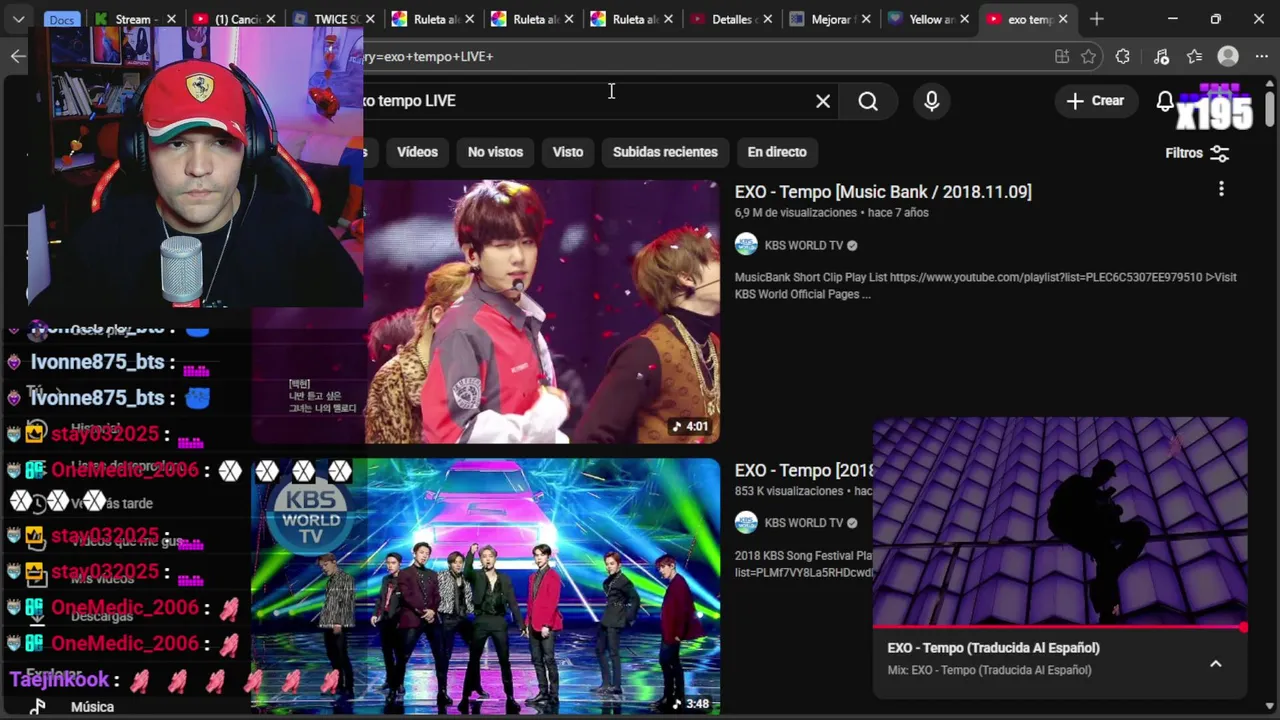
Task: Clear the YouTube search box text
Action: click(823, 101)
